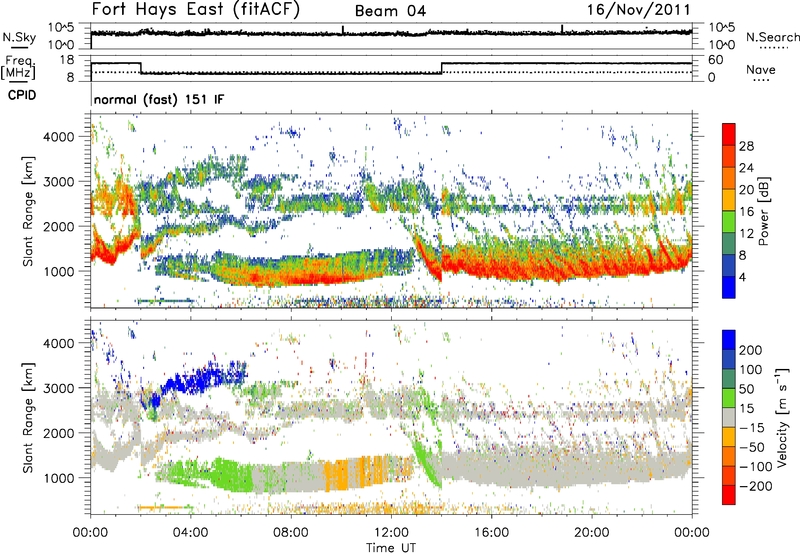Click the blue bottom segment of Power color bar
Image resolution: width=800 pixels, height=554 pixels.
click(x=729, y=287)
